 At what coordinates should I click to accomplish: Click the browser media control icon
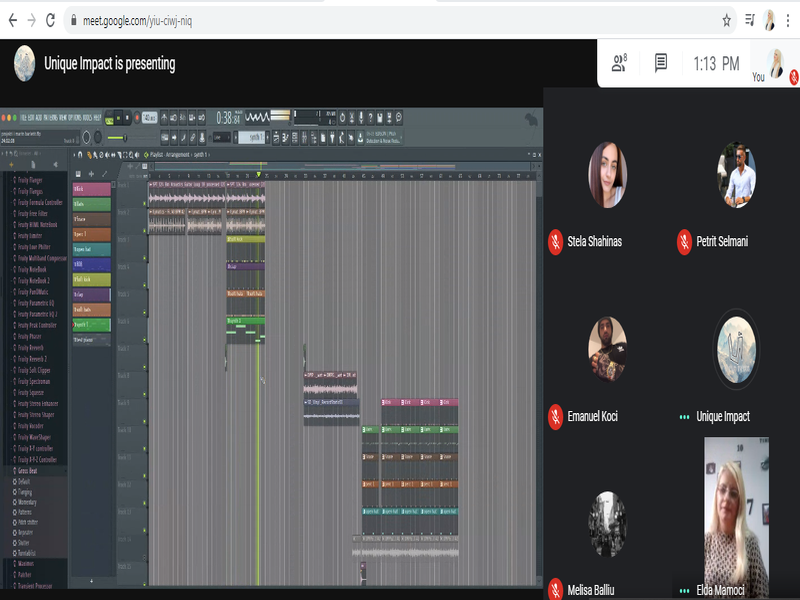tap(750, 20)
